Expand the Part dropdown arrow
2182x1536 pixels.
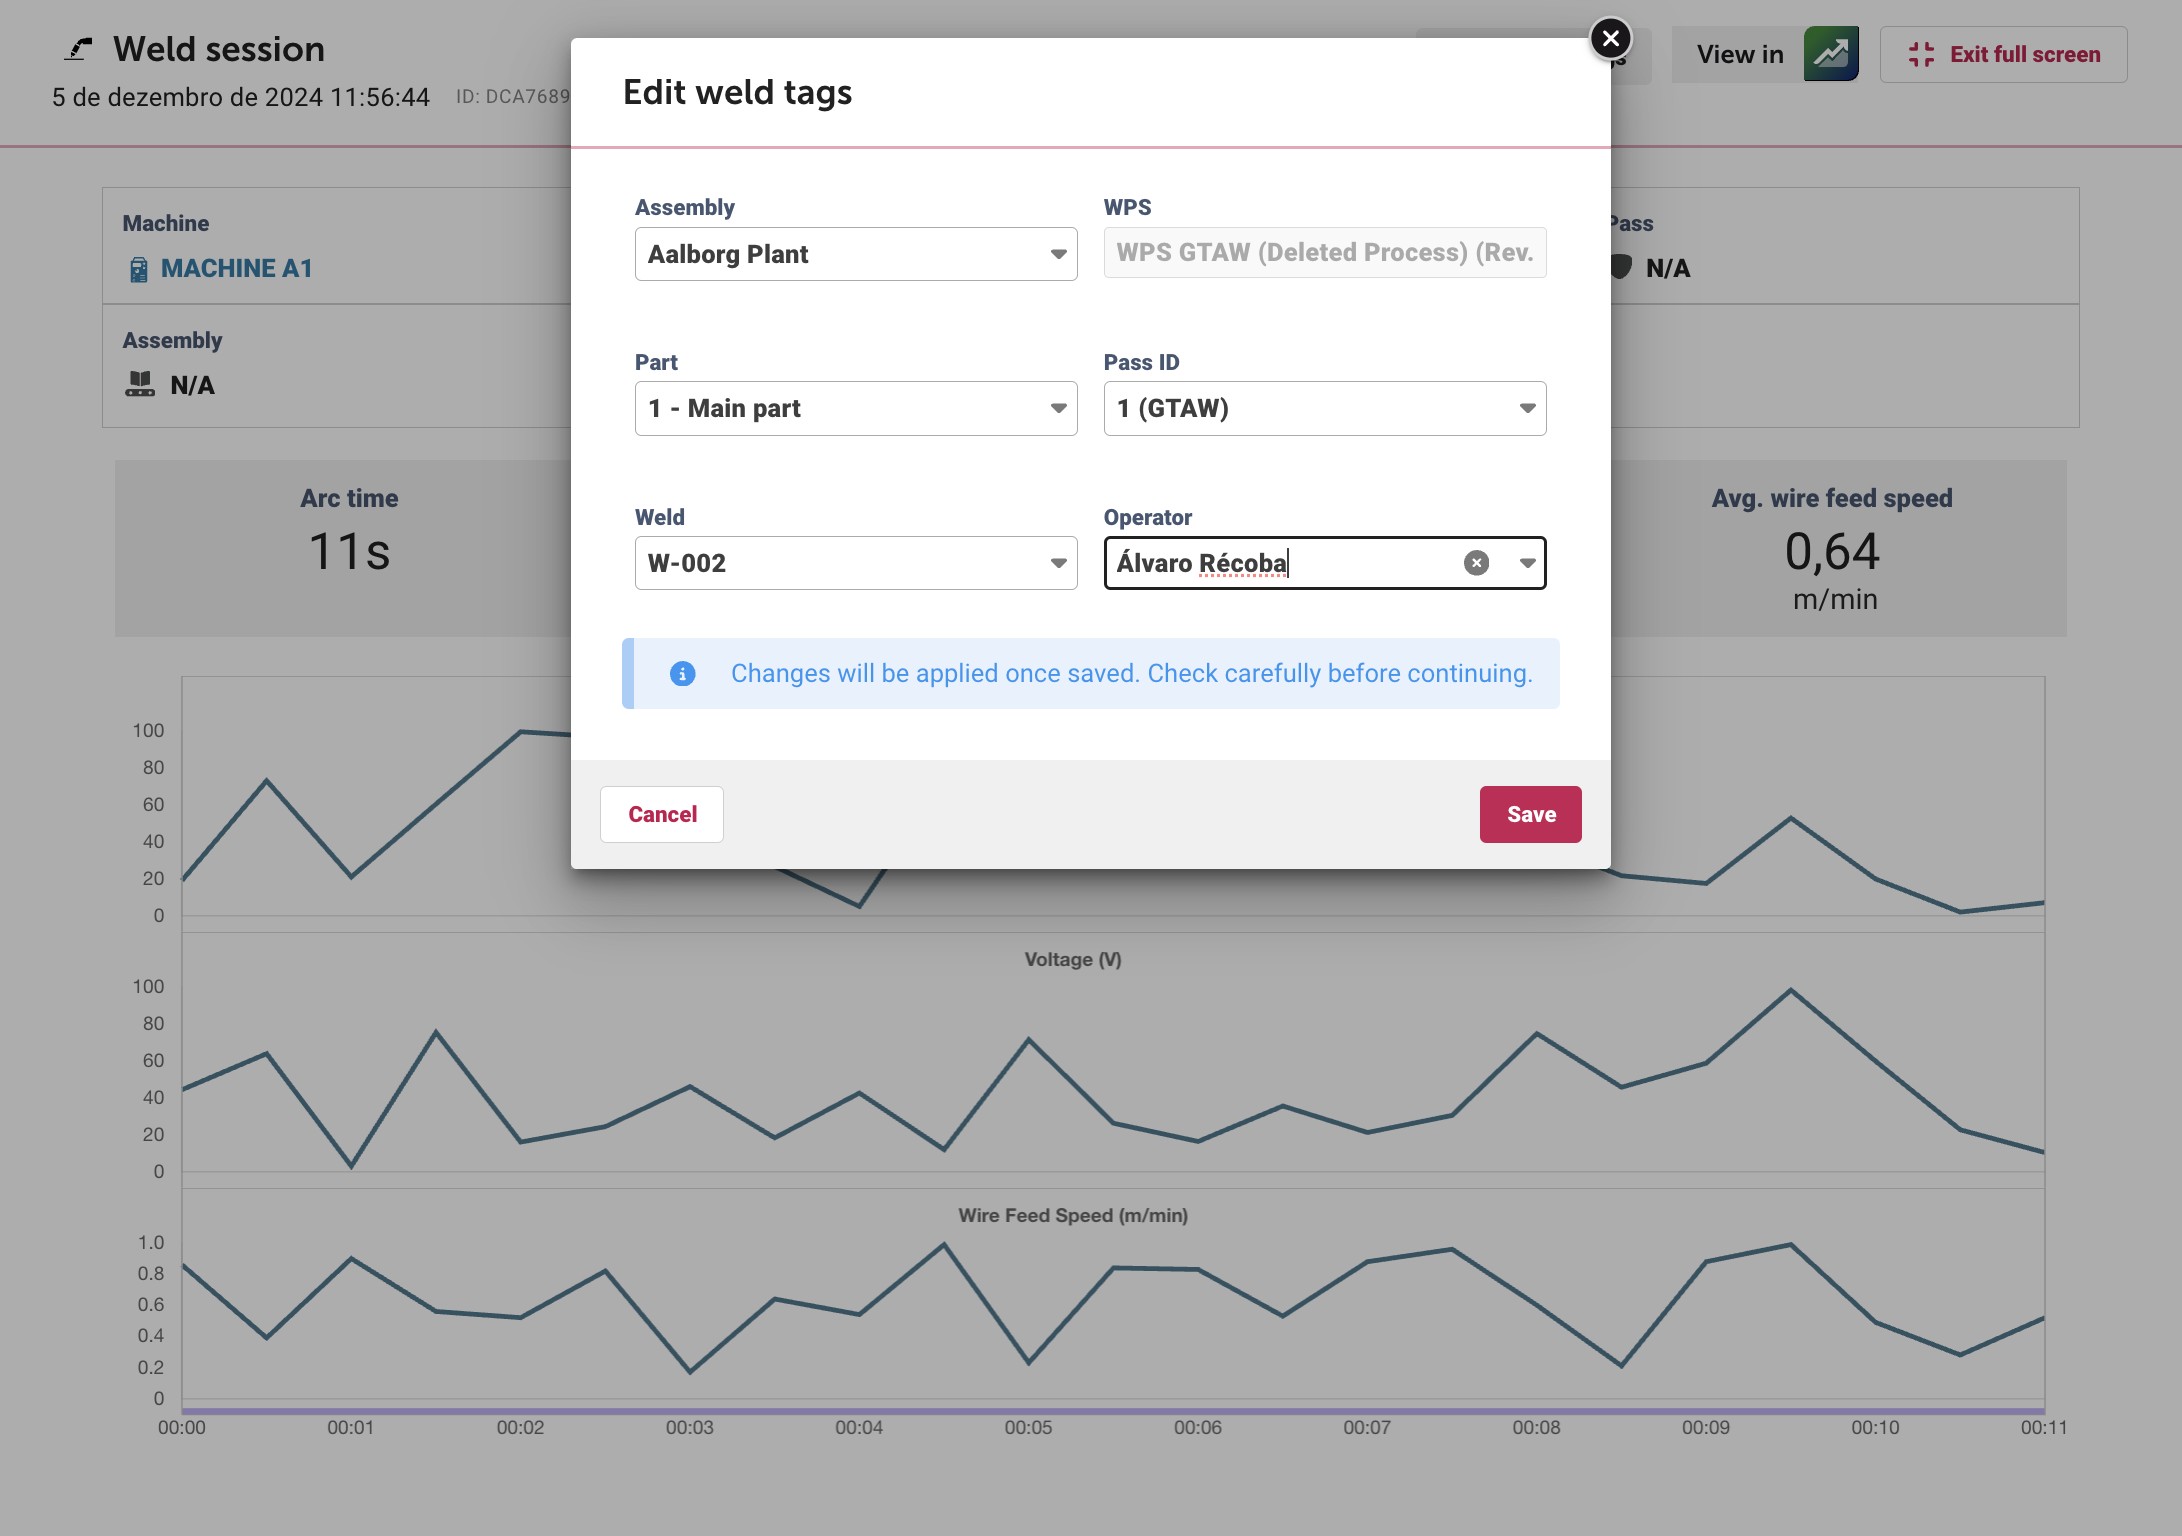[x=1058, y=408]
